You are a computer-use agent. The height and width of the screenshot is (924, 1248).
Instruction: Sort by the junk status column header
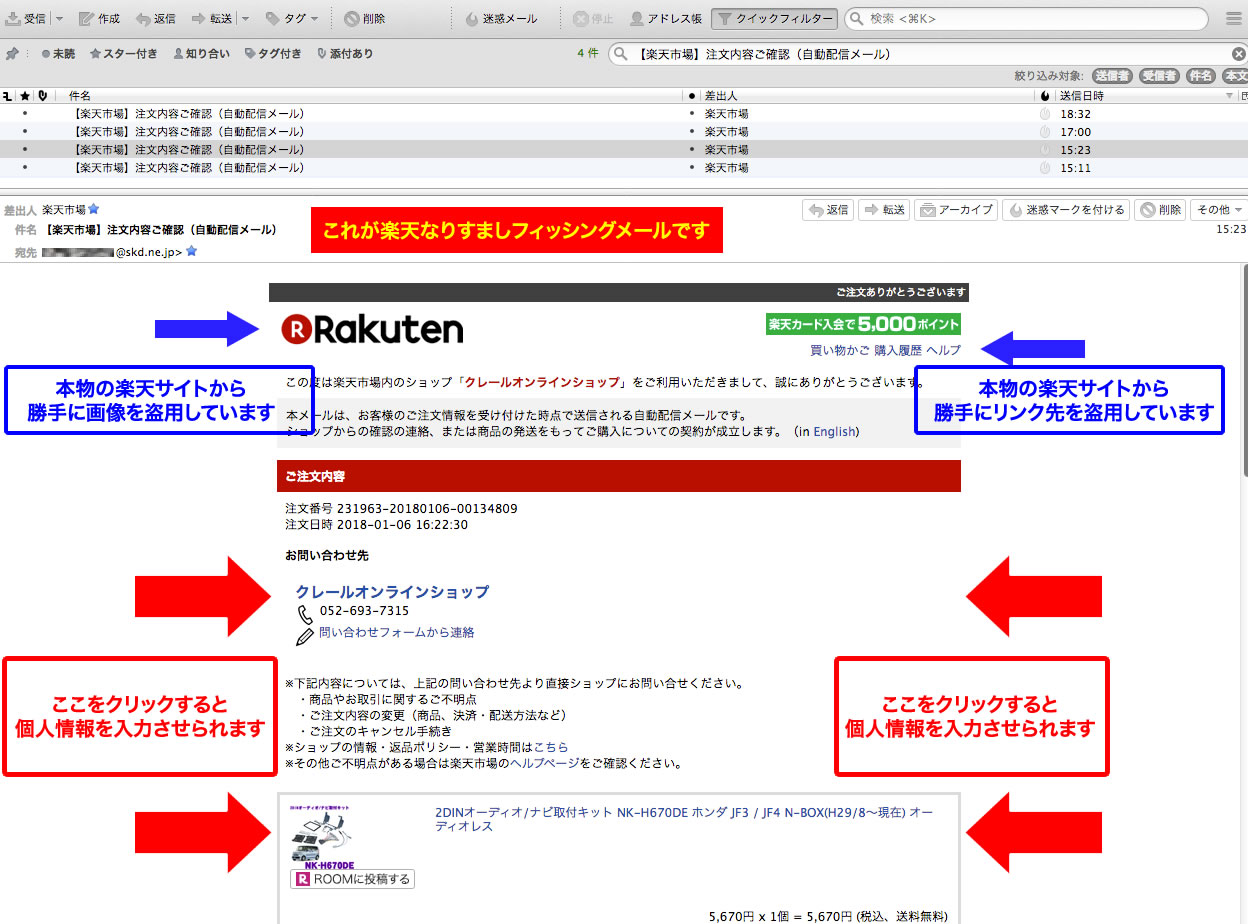[1045, 96]
